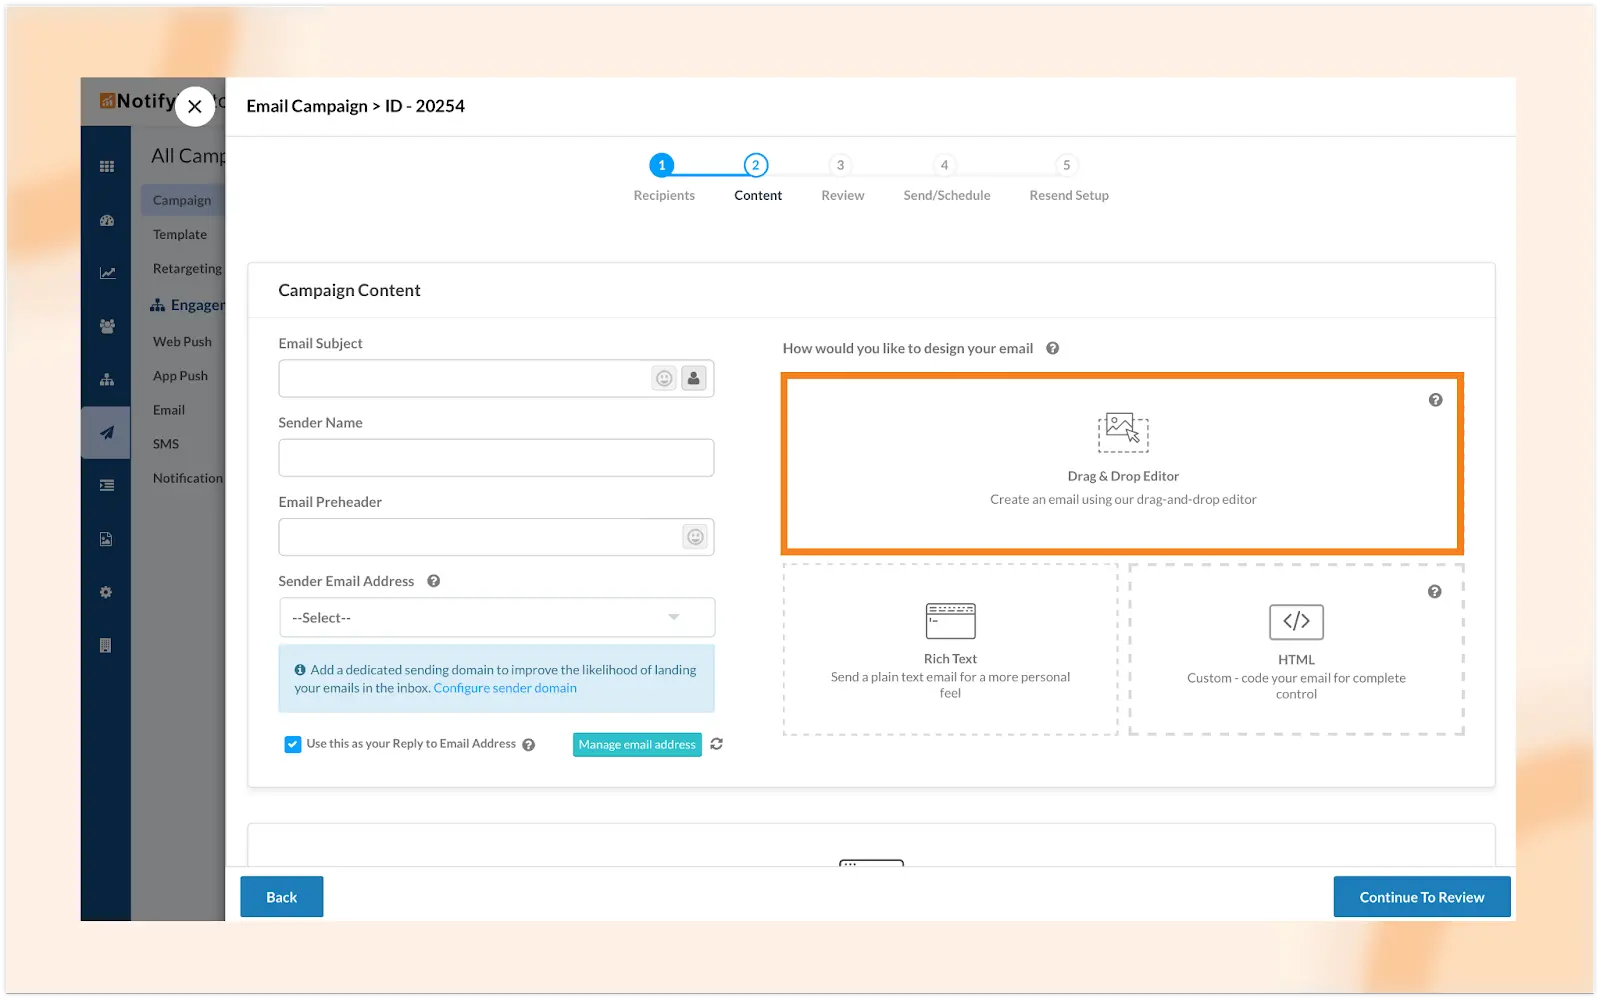Follow the Configure sender domain link
Viewport: 1600px width, 1000px height.
(x=505, y=688)
